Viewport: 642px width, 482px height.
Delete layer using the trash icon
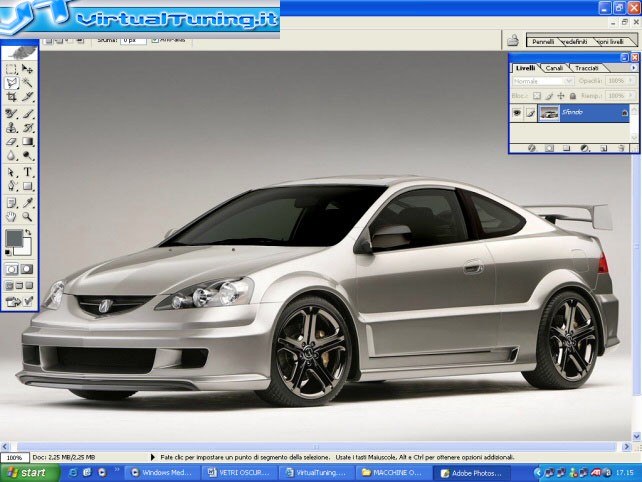pos(621,148)
